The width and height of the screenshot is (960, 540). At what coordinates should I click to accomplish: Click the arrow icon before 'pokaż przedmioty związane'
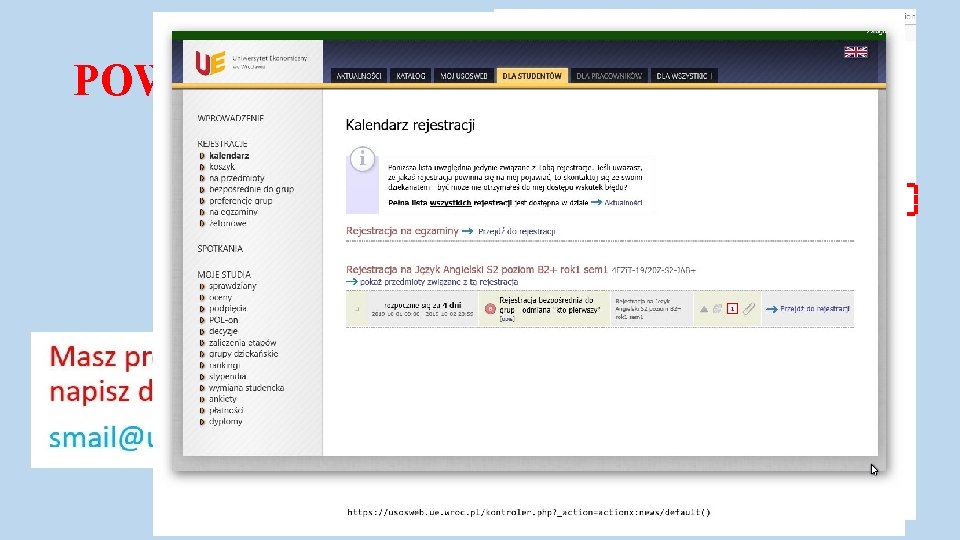(x=351, y=282)
